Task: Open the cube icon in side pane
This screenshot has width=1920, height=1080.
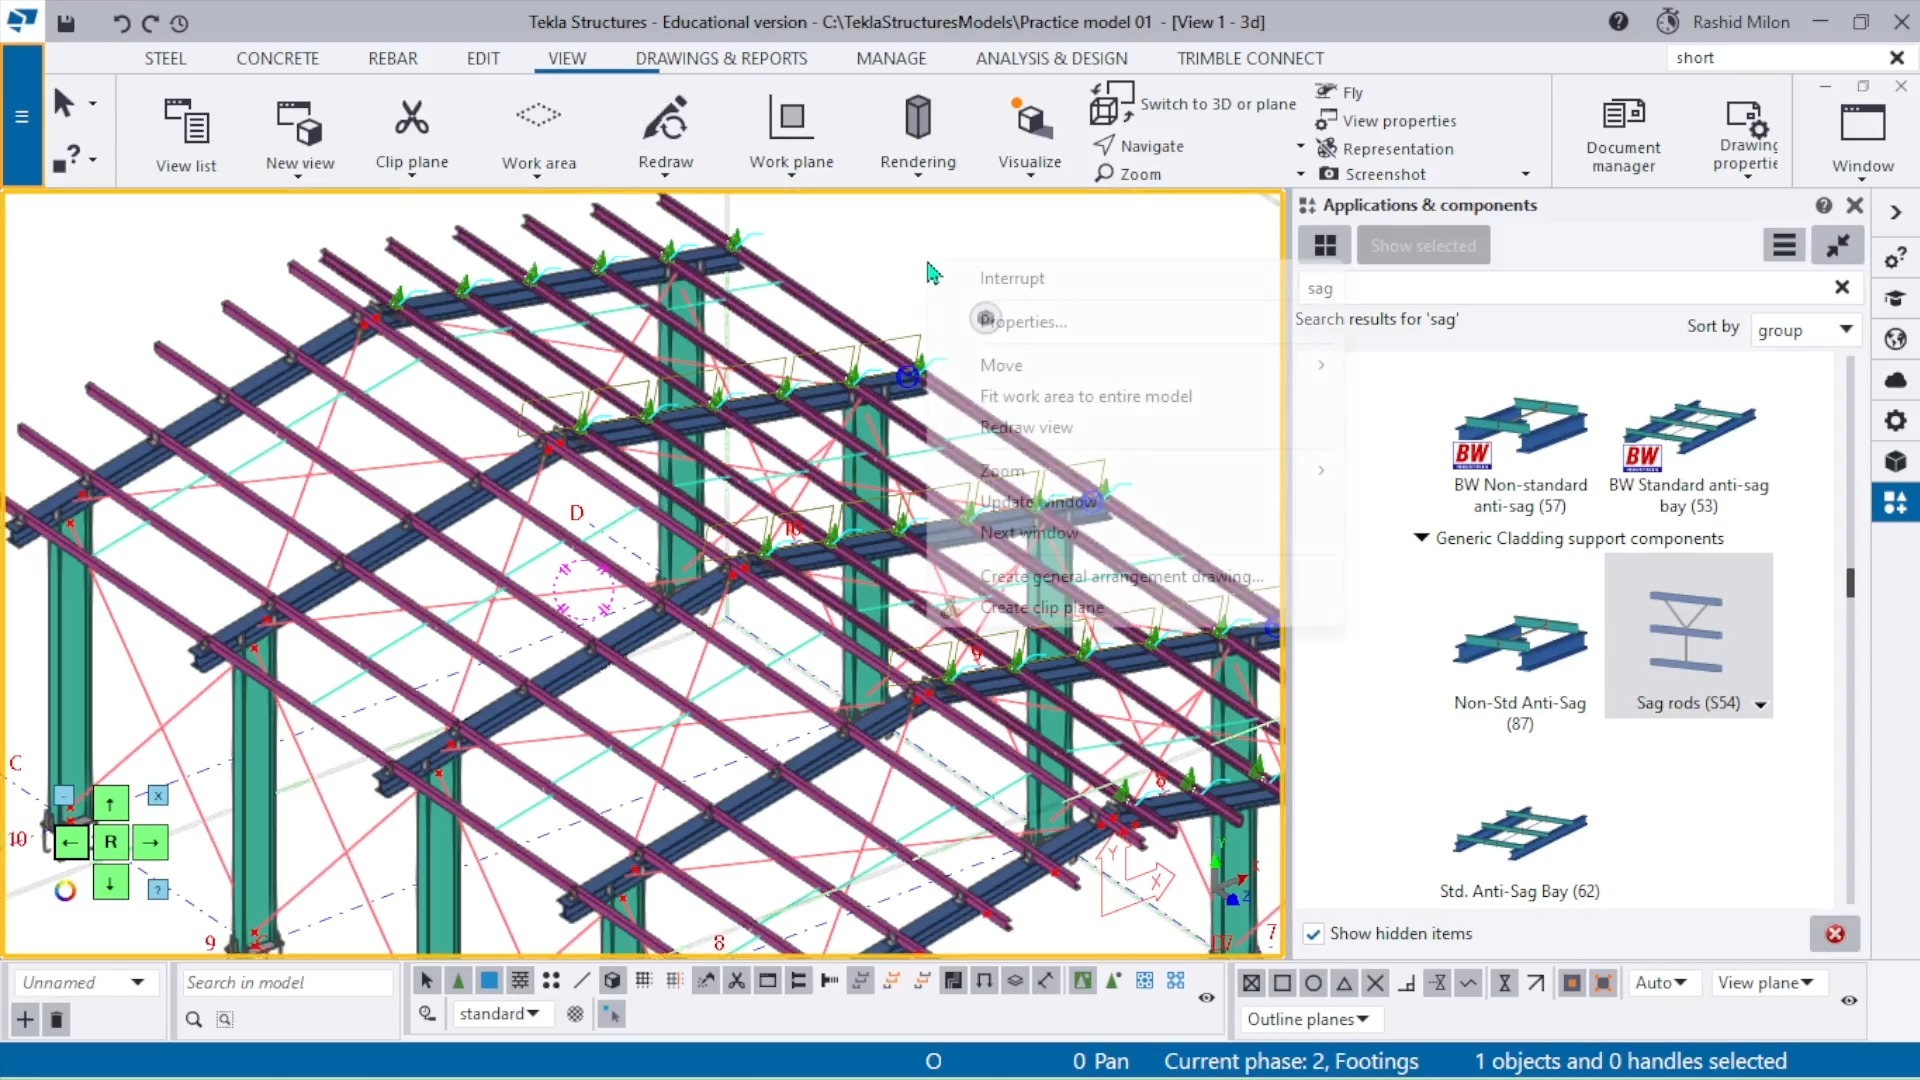Action: (1895, 461)
